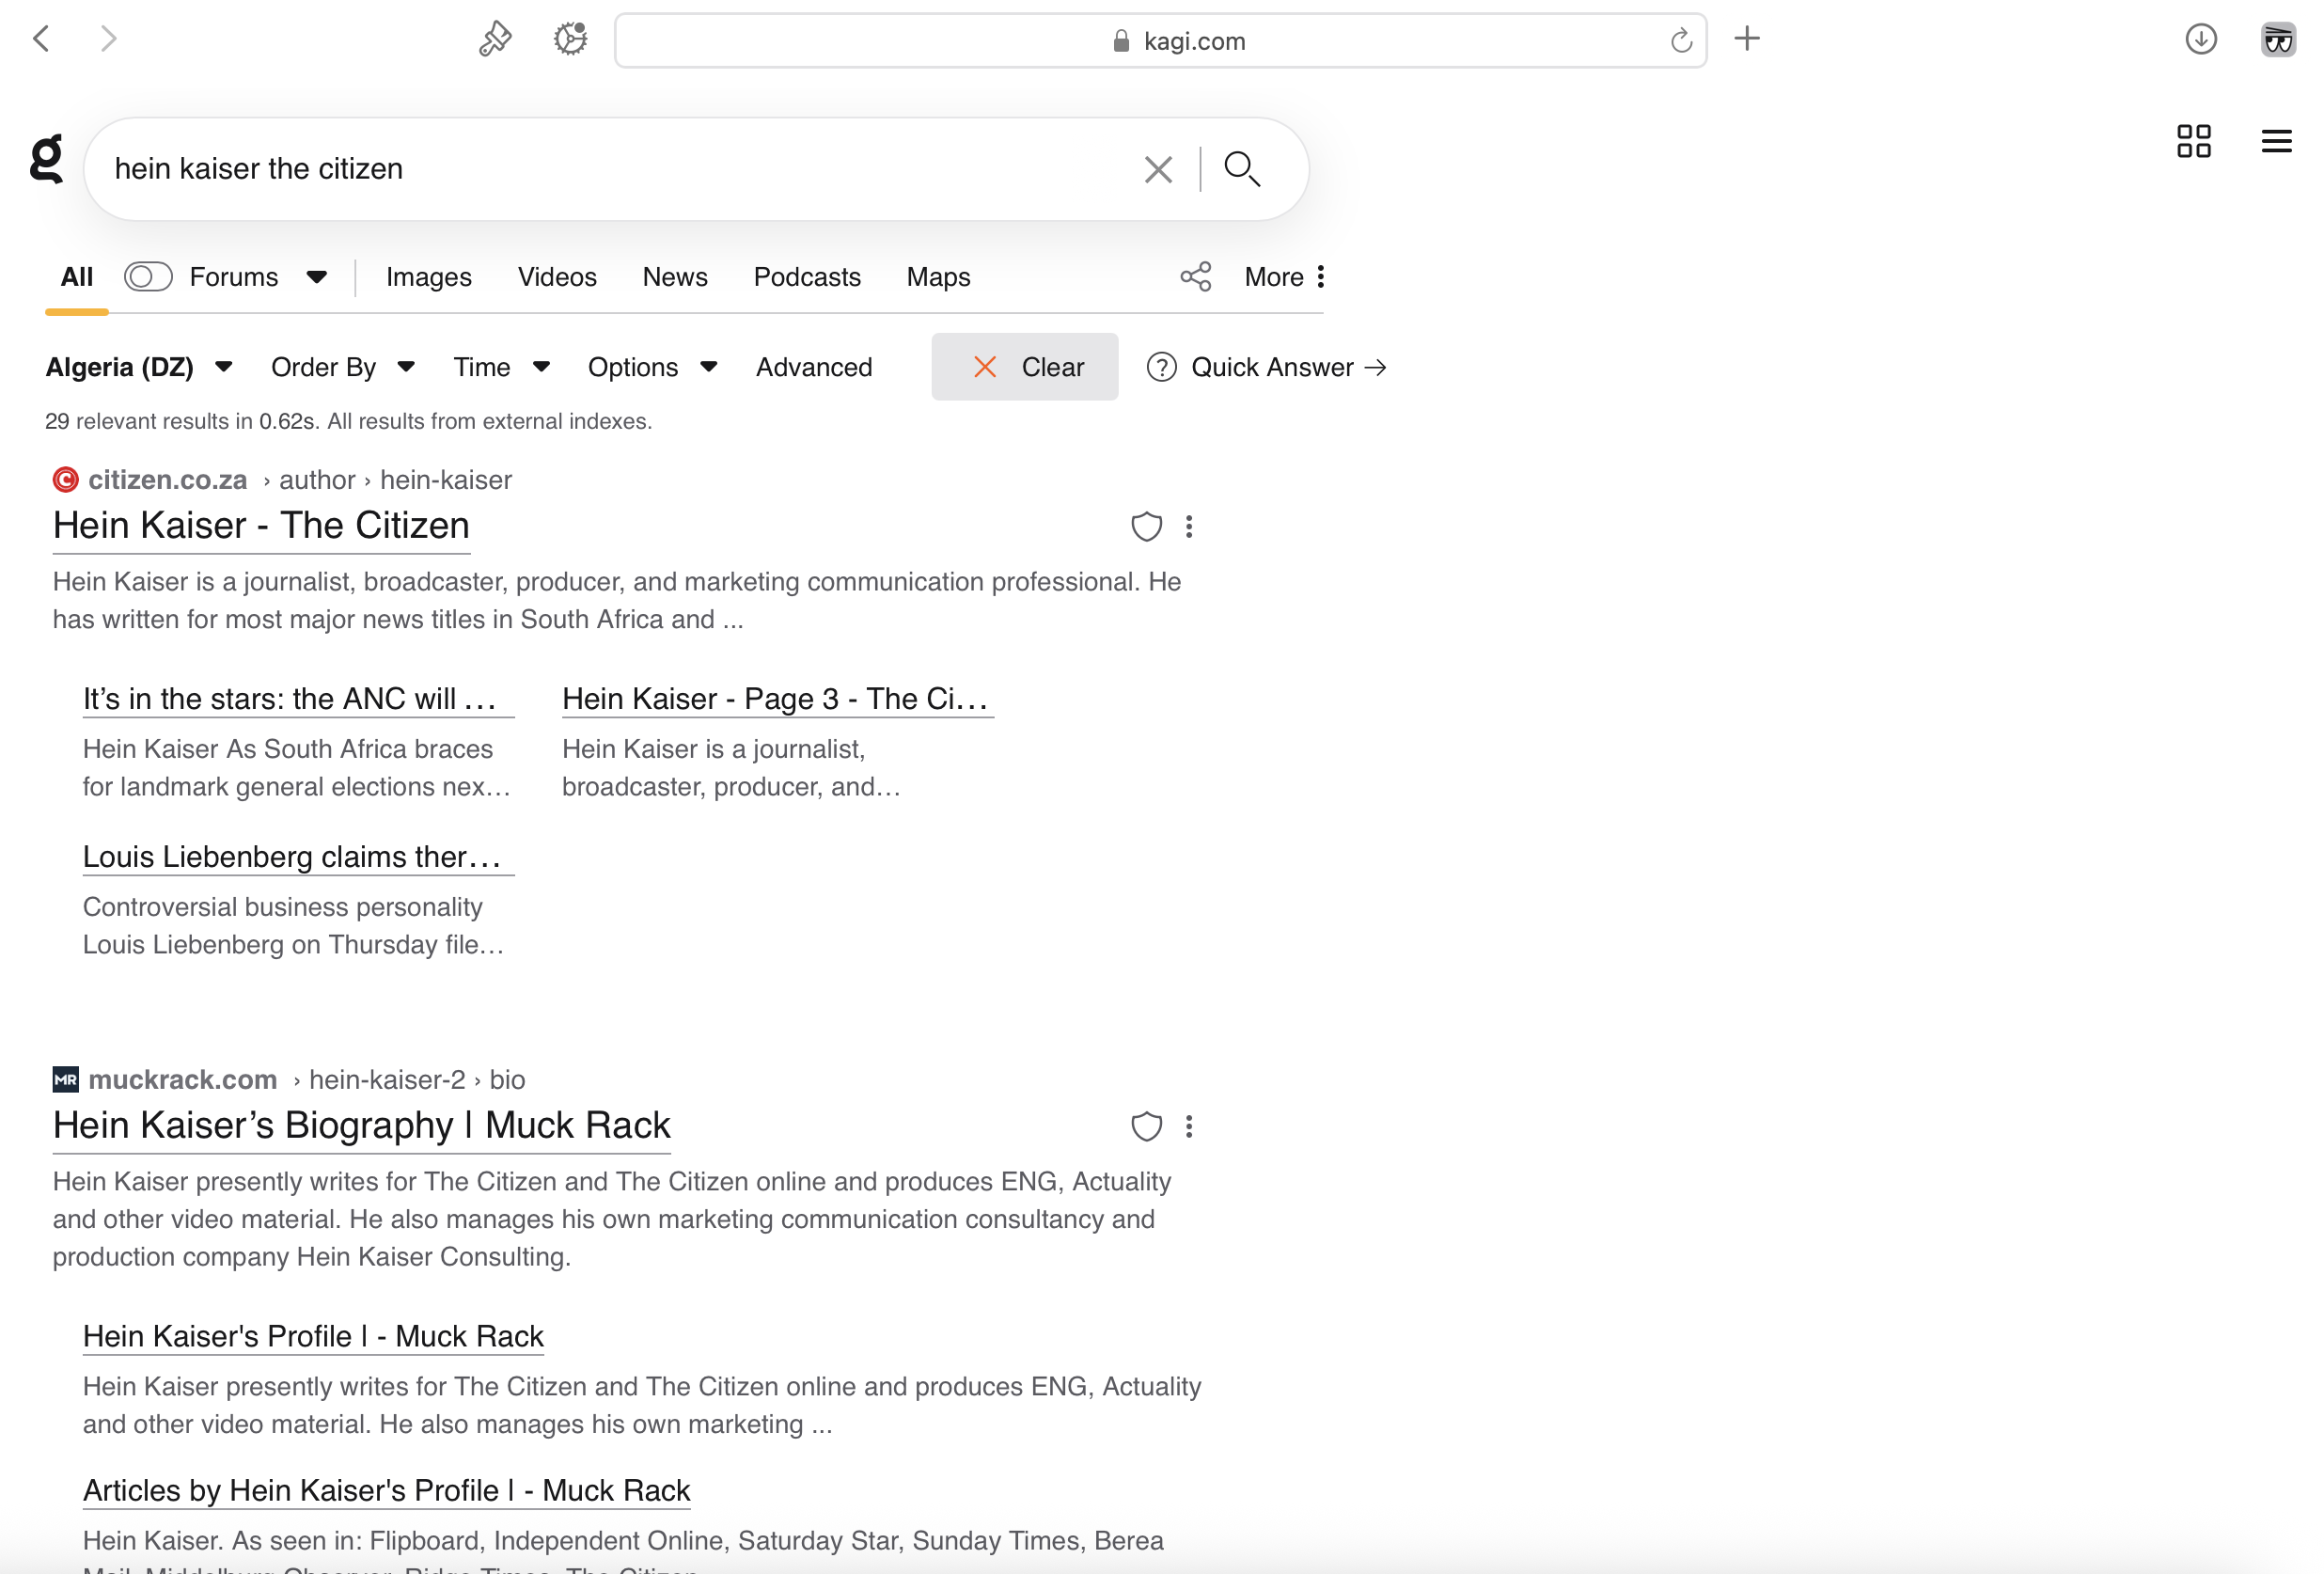
Task: Open three-dot menu for Muck Rack result
Action: point(1188,1127)
